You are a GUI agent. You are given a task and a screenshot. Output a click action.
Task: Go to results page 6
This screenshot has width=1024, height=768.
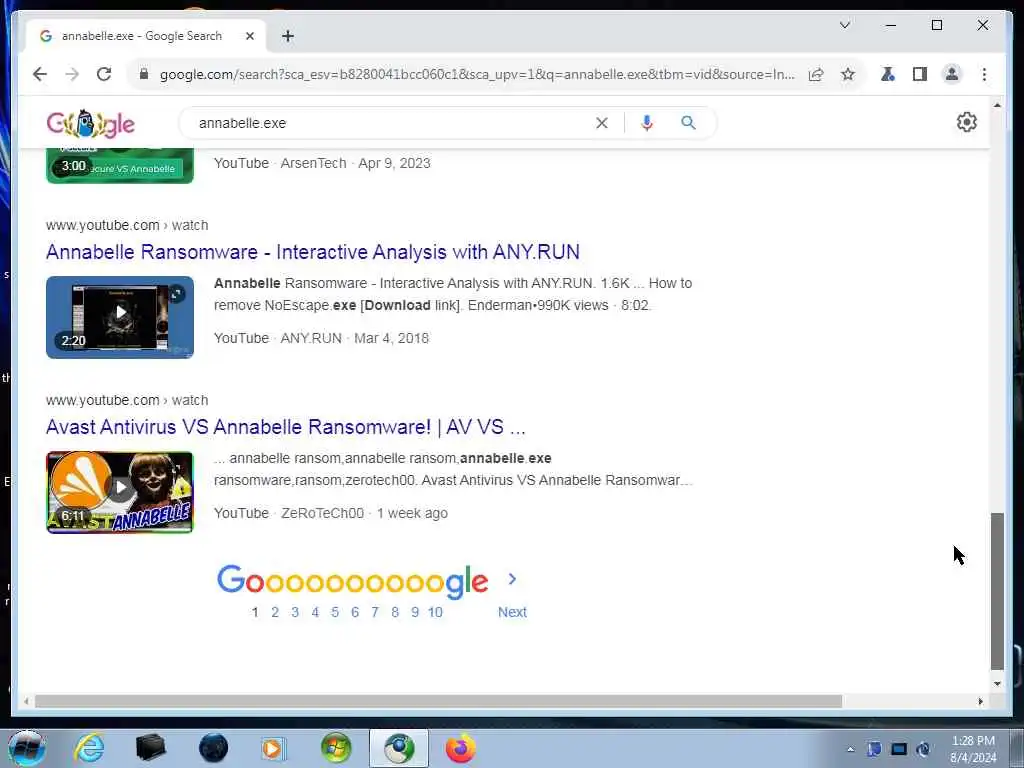(355, 612)
